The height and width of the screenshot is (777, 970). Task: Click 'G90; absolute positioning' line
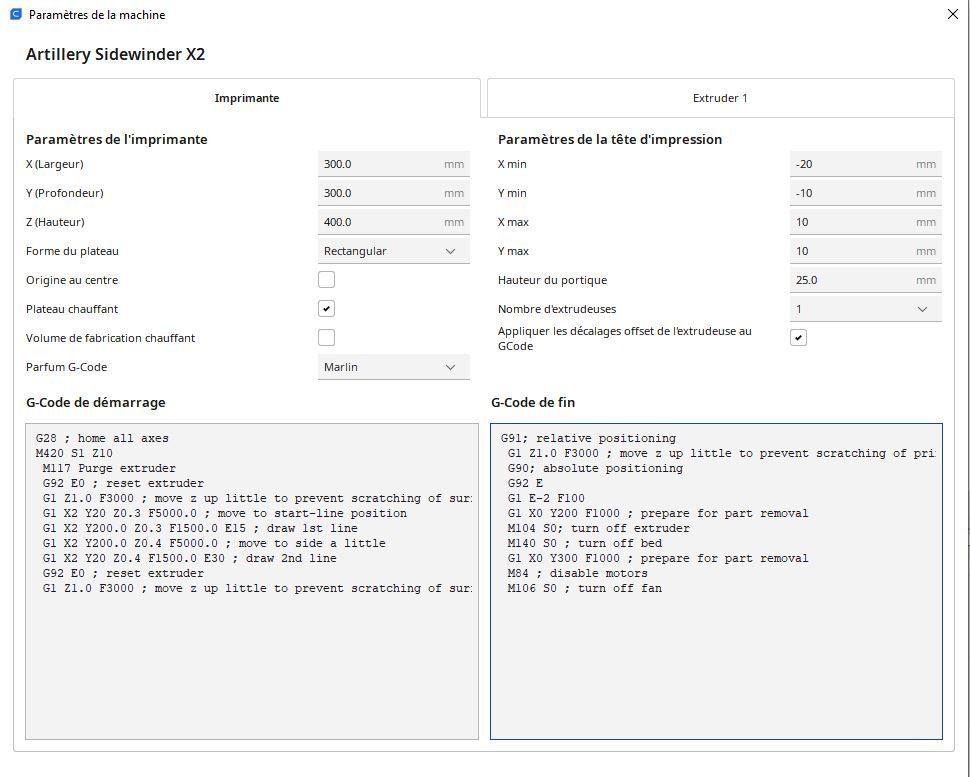[595, 468]
